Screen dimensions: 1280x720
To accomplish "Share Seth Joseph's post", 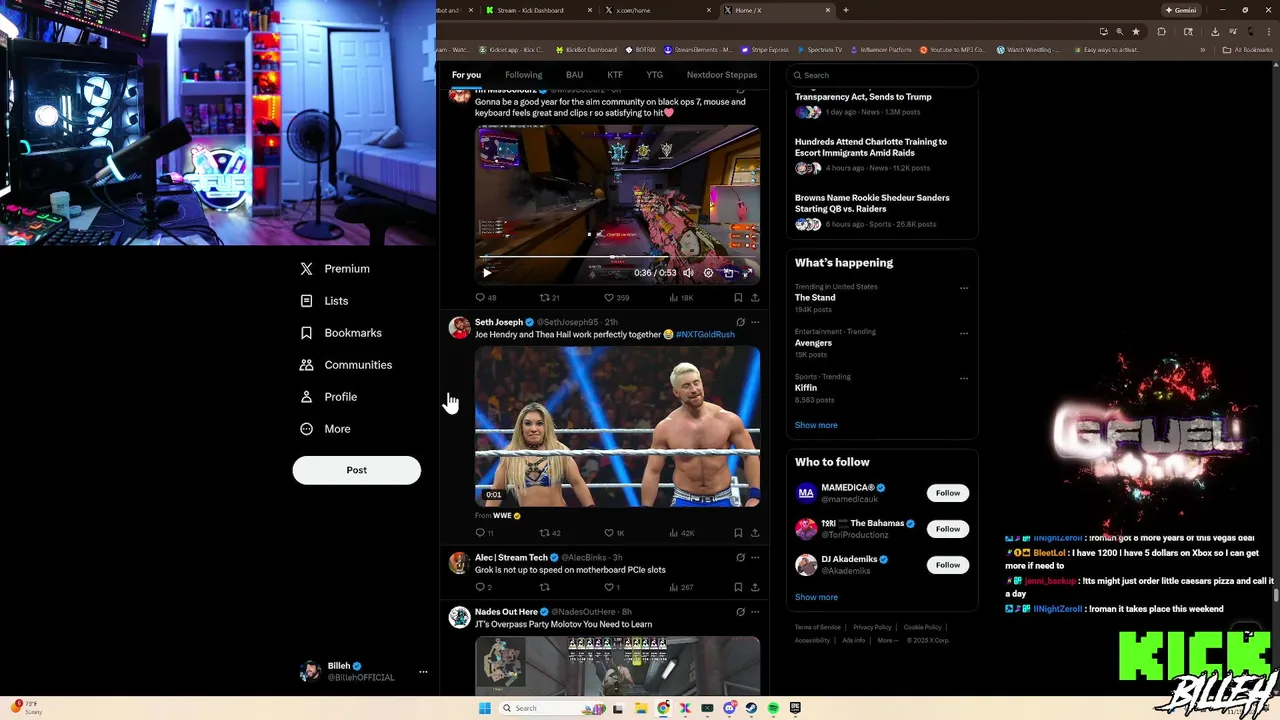I will (755, 533).
